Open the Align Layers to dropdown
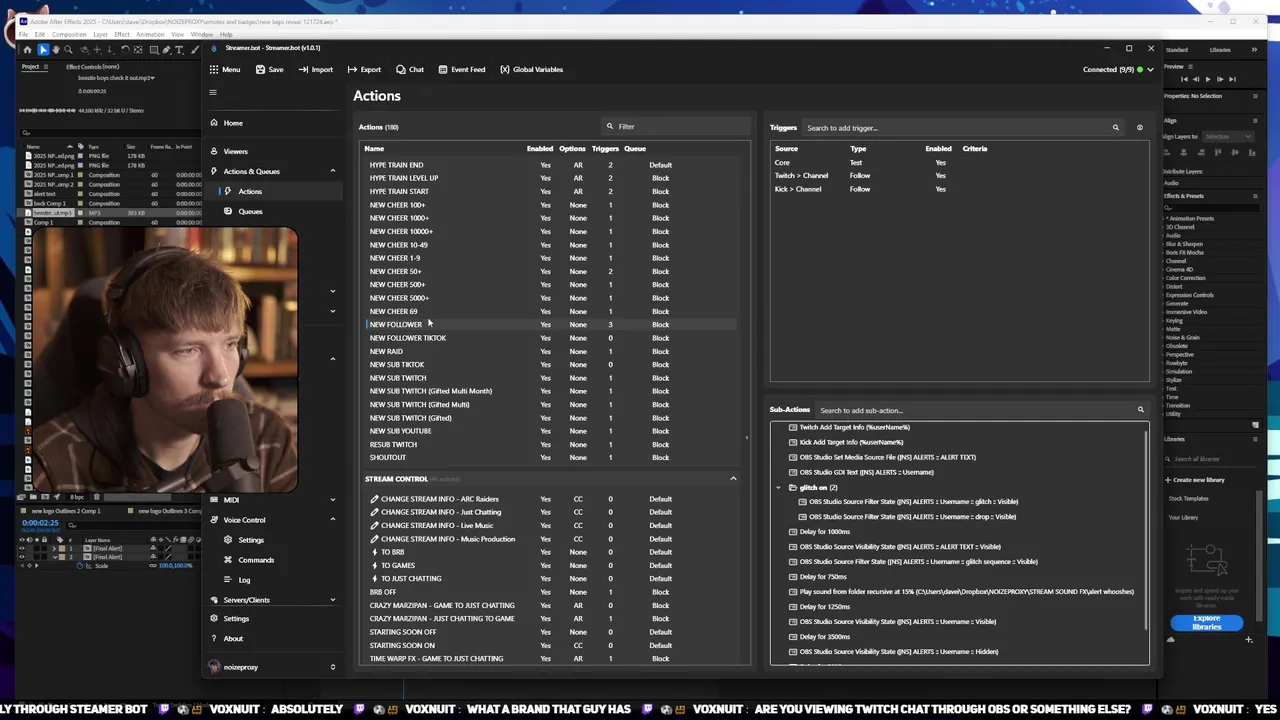This screenshot has height=720, width=1280. (1227, 136)
